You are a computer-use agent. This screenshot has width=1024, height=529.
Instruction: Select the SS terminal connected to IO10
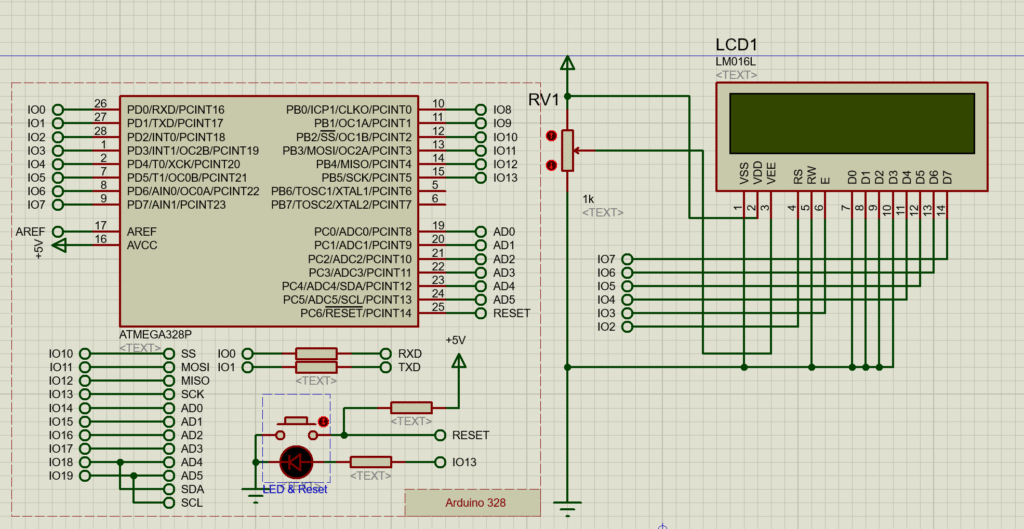coord(169,353)
